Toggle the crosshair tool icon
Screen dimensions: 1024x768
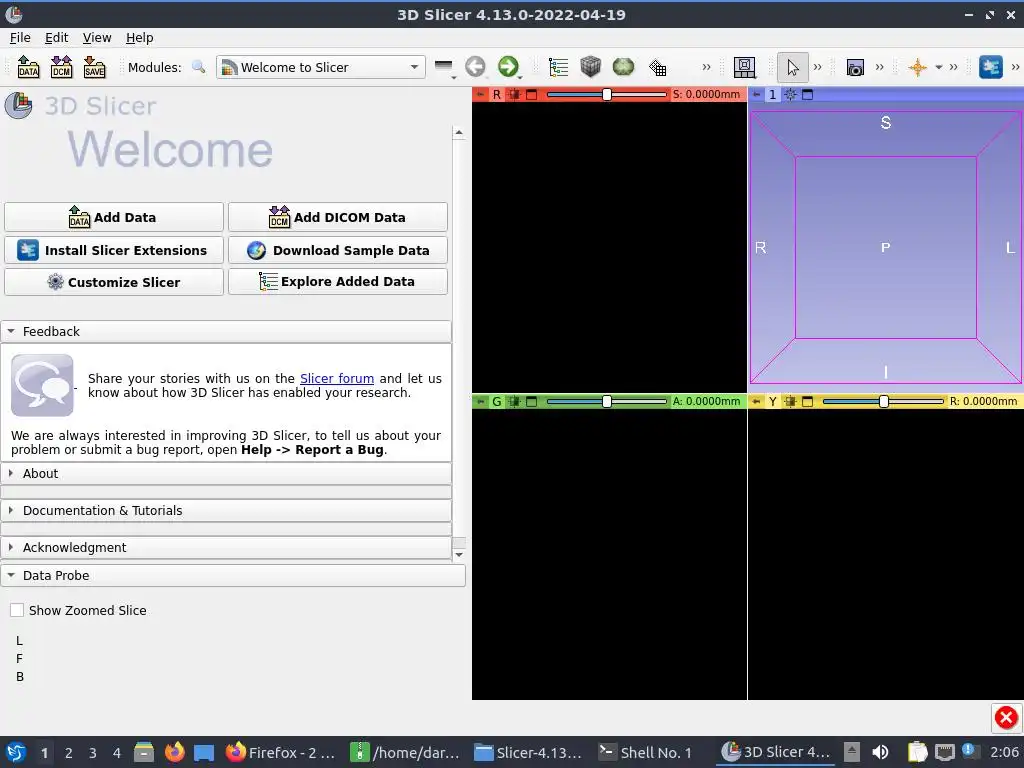click(918, 67)
